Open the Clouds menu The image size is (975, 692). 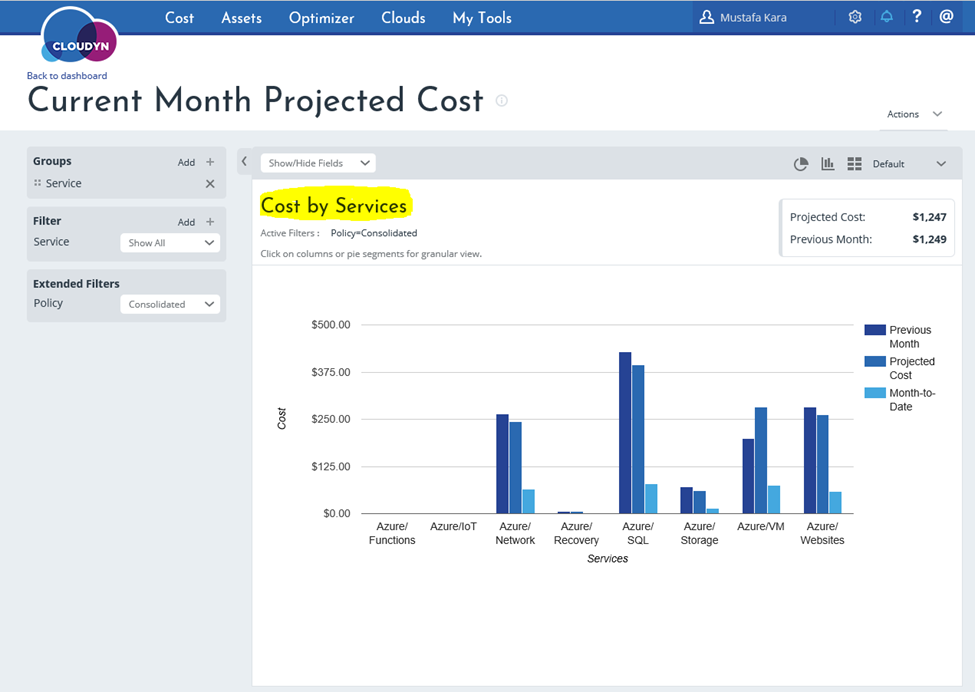click(403, 17)
